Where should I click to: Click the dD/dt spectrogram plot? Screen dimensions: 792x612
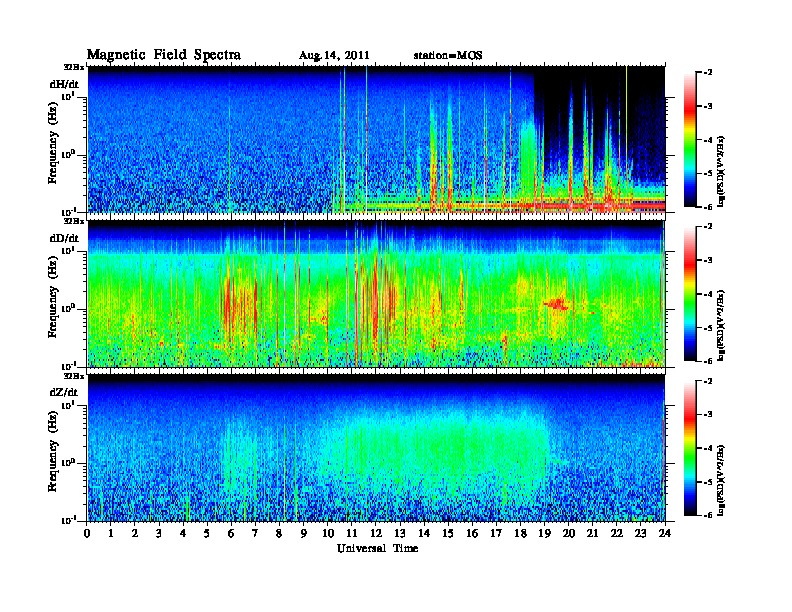[376, 293]
